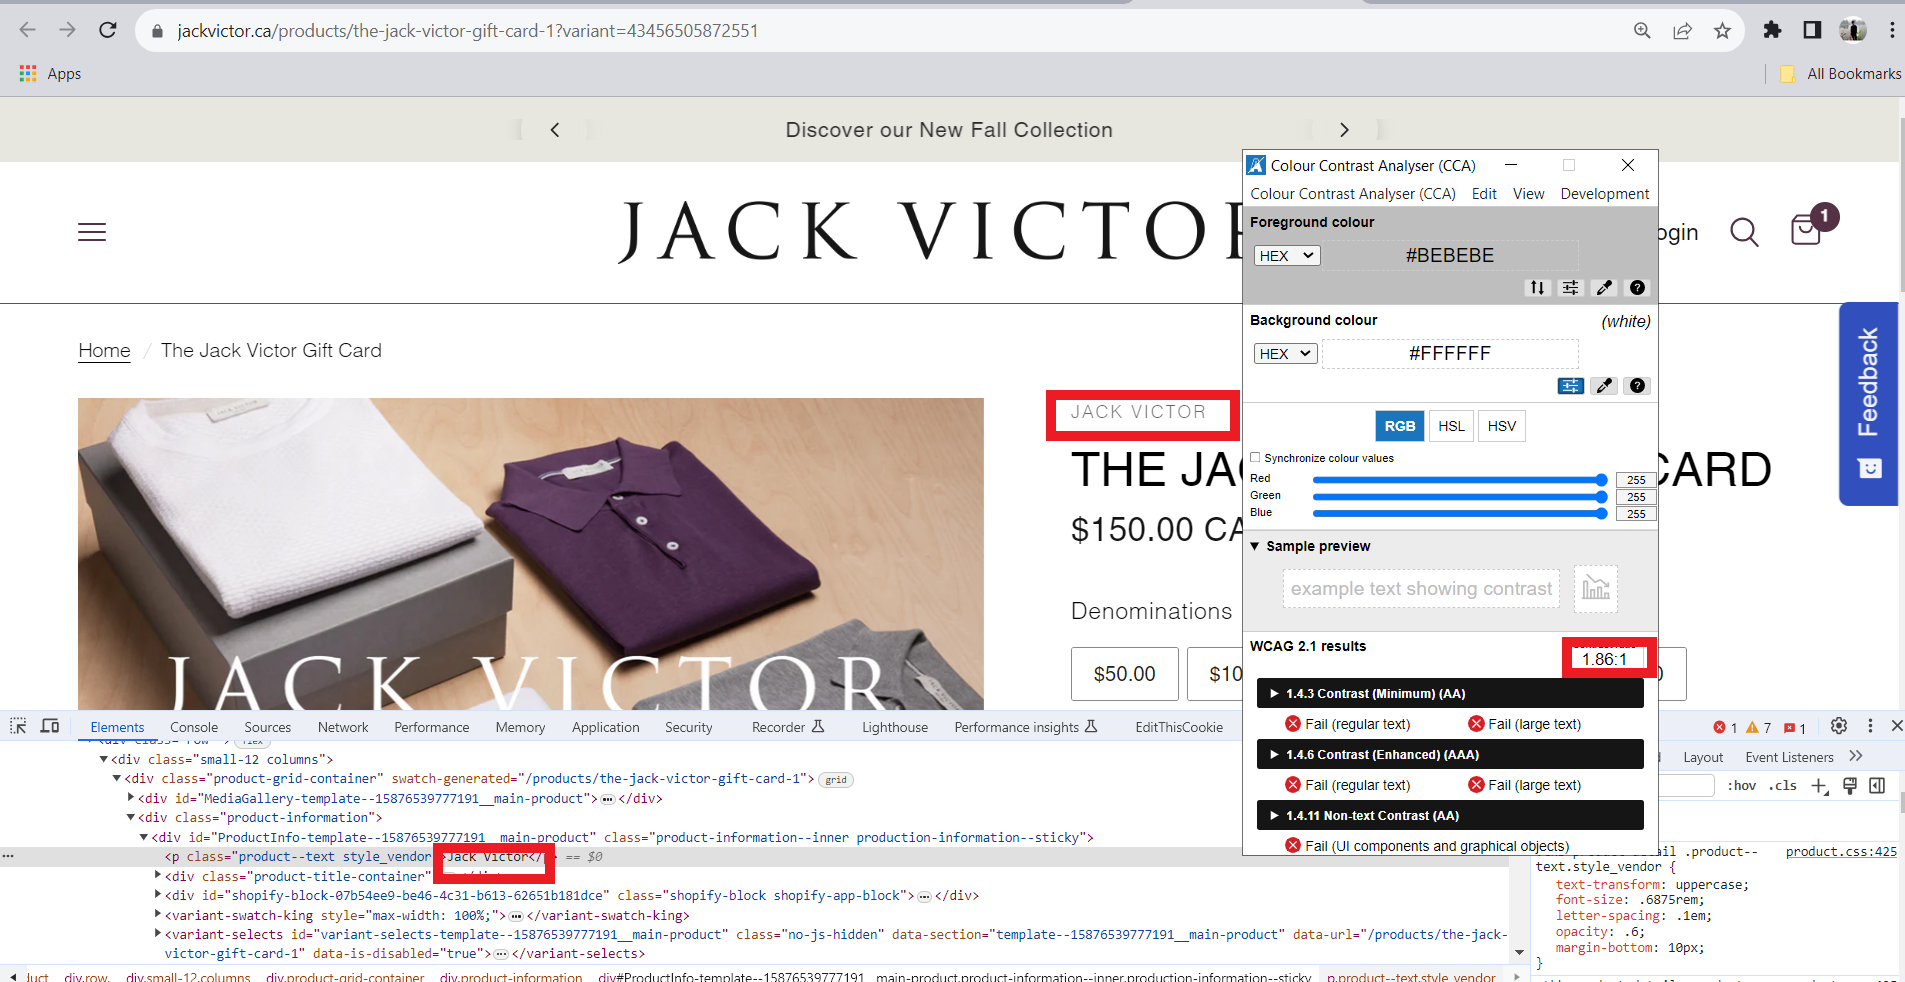
Task: Switch to the Console tab
Action: pyautogui.click(x=194, y=728)
